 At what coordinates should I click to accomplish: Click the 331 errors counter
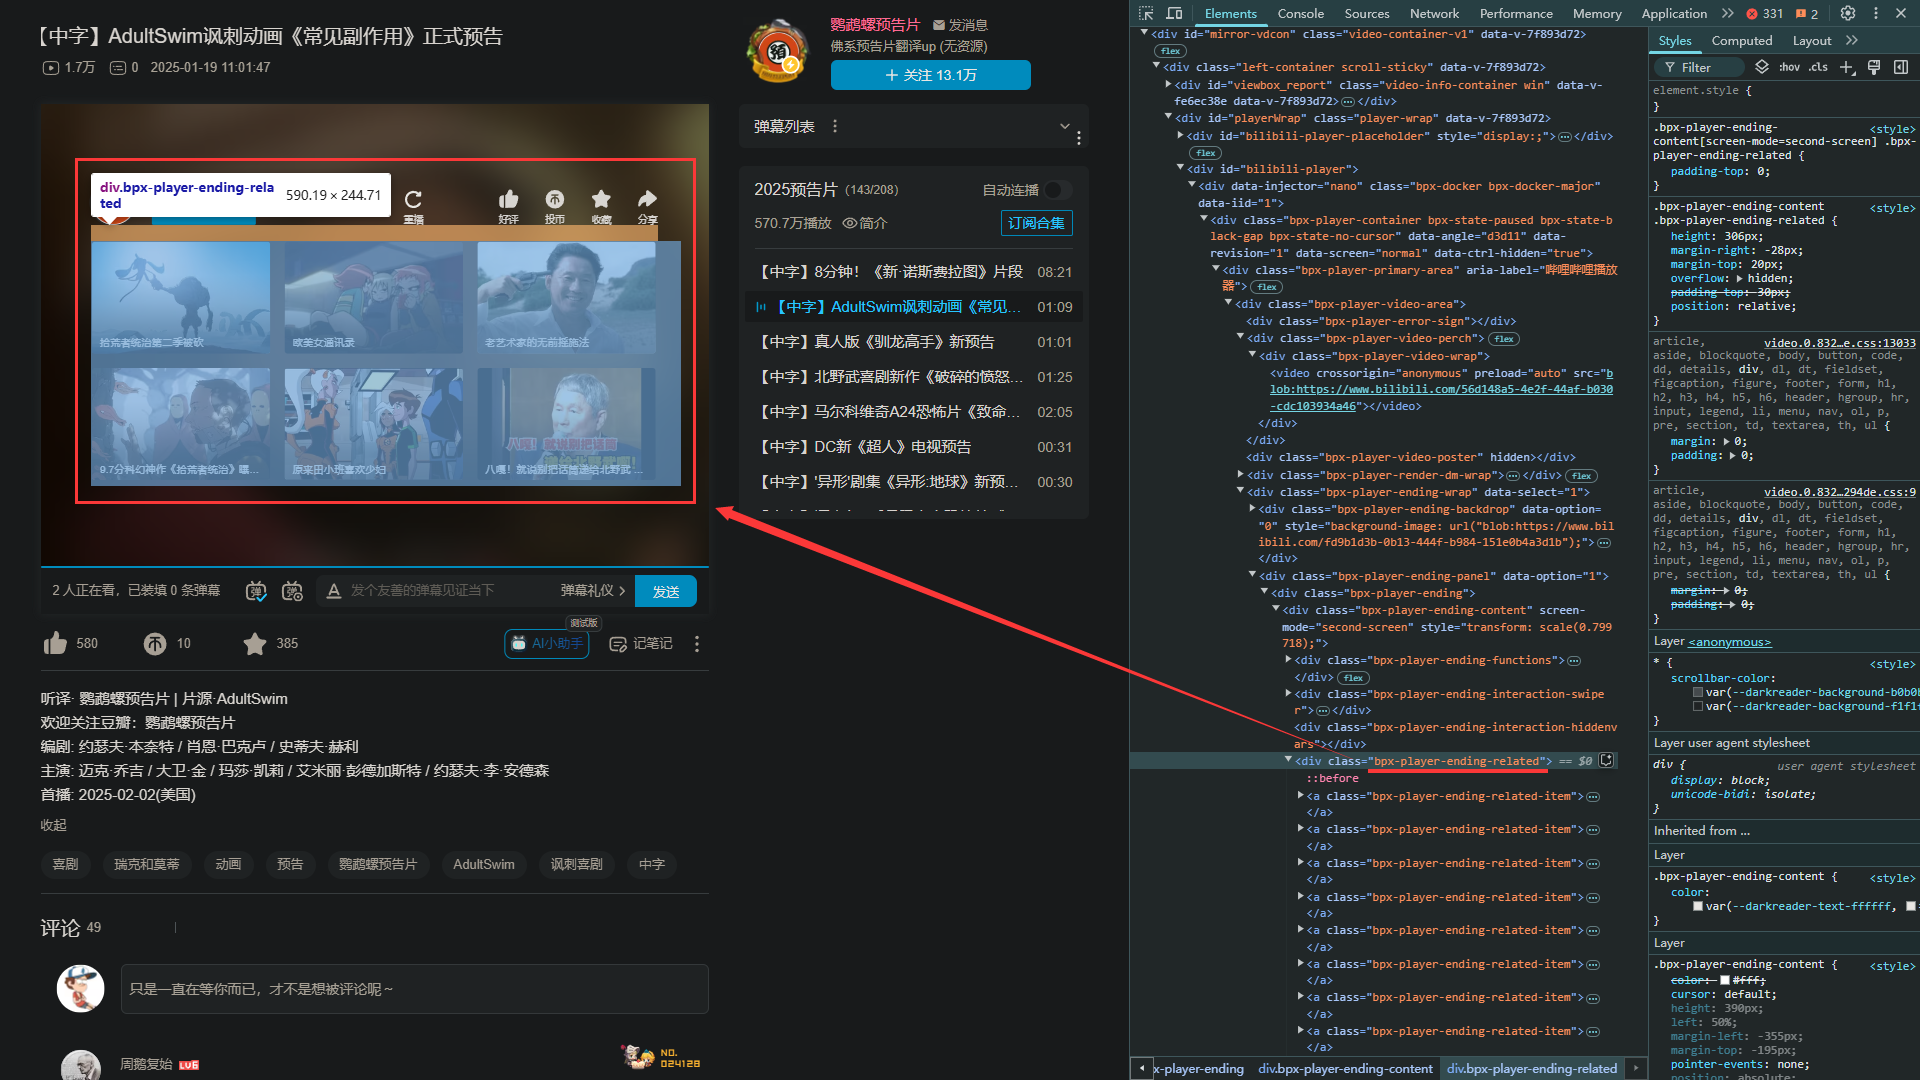point(1765,13)
